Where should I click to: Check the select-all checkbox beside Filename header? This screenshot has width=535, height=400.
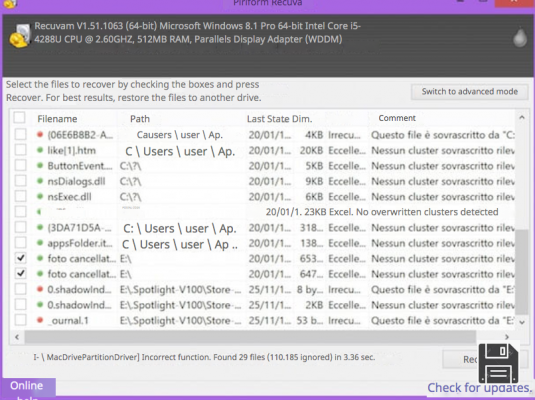pyautogui.click(x=19, y=118)
